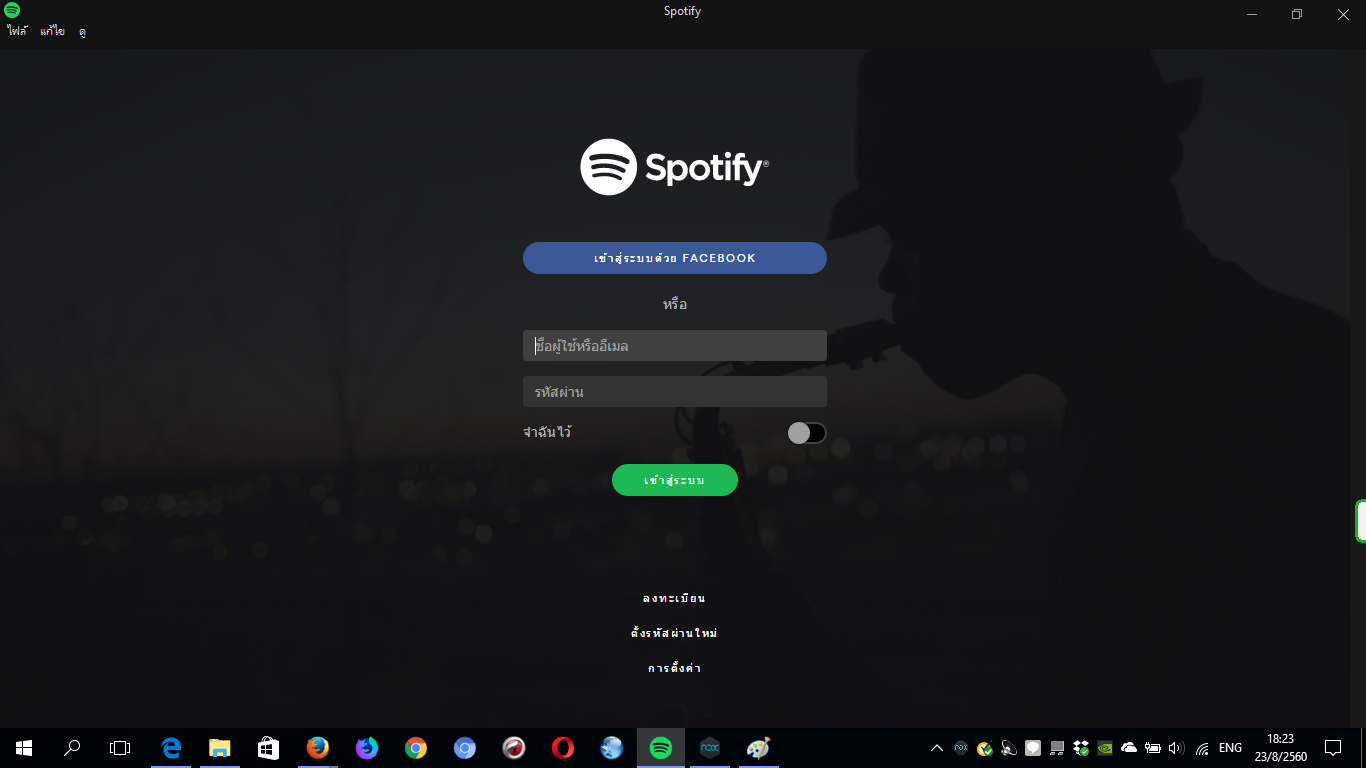Screen dimensions: 1366x768
Task: Open File Explorer from taskbar
Action: point(220,747)
